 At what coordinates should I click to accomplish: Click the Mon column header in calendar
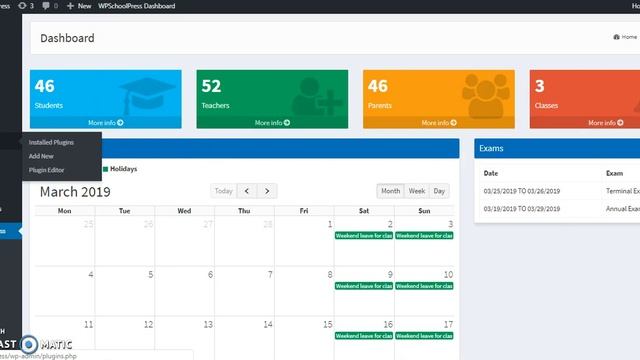tap(64, 211)
